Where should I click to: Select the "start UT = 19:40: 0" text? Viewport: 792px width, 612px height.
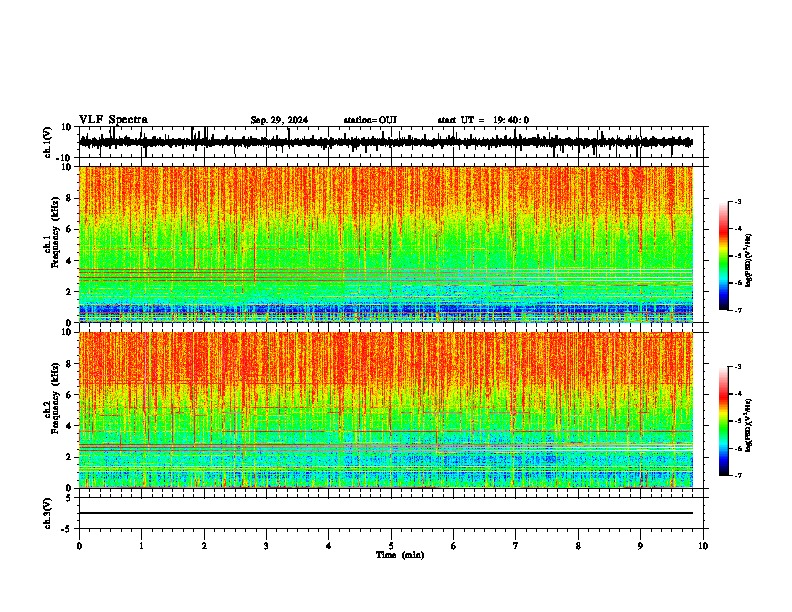point(483,120)
